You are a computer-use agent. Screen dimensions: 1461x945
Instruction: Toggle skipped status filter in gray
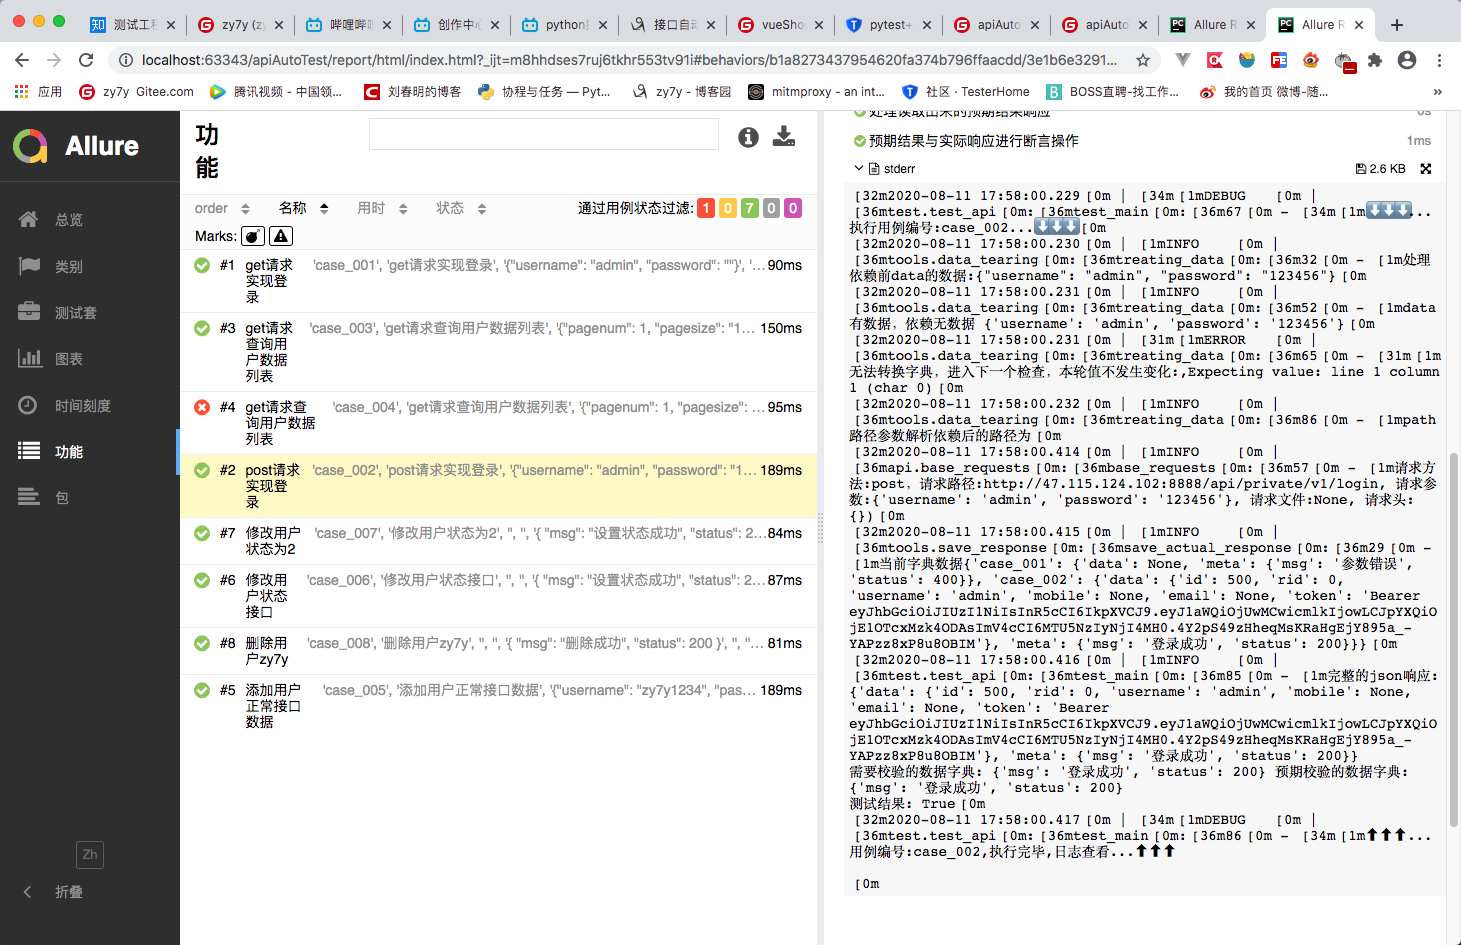pos(771,208)
